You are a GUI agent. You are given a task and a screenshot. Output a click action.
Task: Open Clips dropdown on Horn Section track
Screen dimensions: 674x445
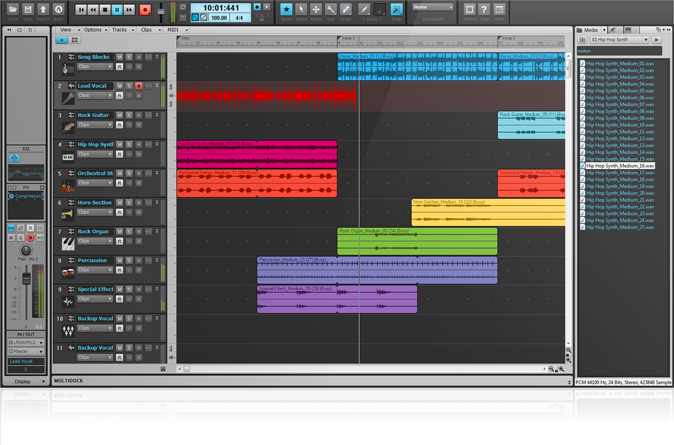(95, 212)
